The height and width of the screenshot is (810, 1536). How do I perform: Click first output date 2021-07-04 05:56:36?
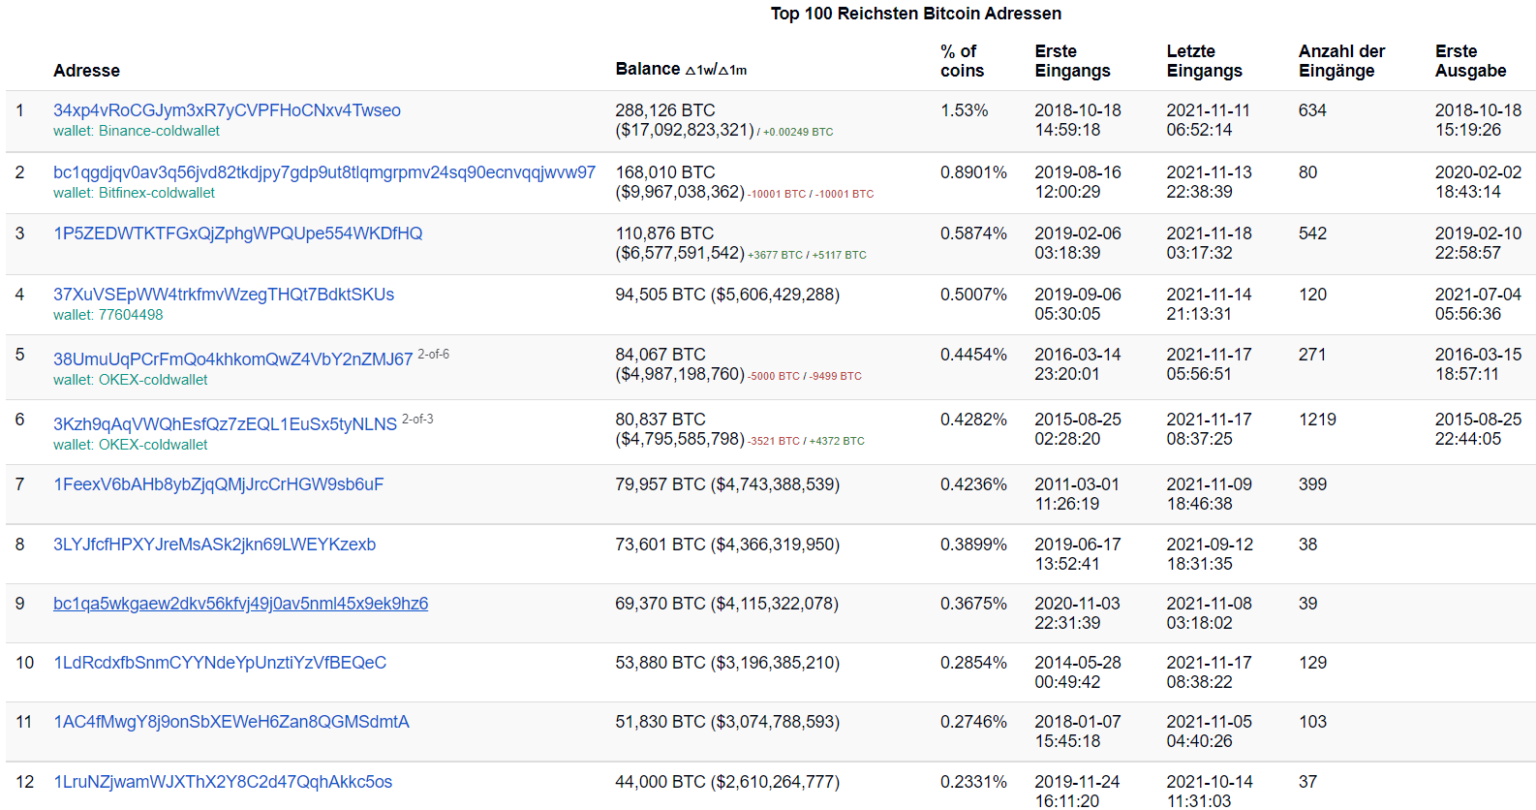1478,304
